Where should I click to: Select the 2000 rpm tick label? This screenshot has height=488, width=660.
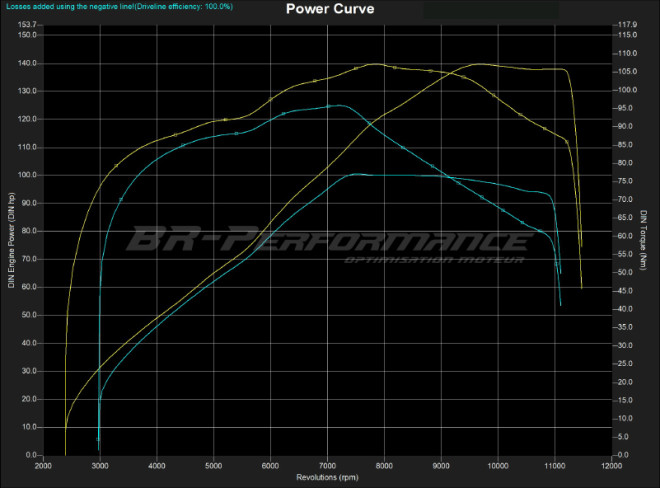tap(43, 466)
